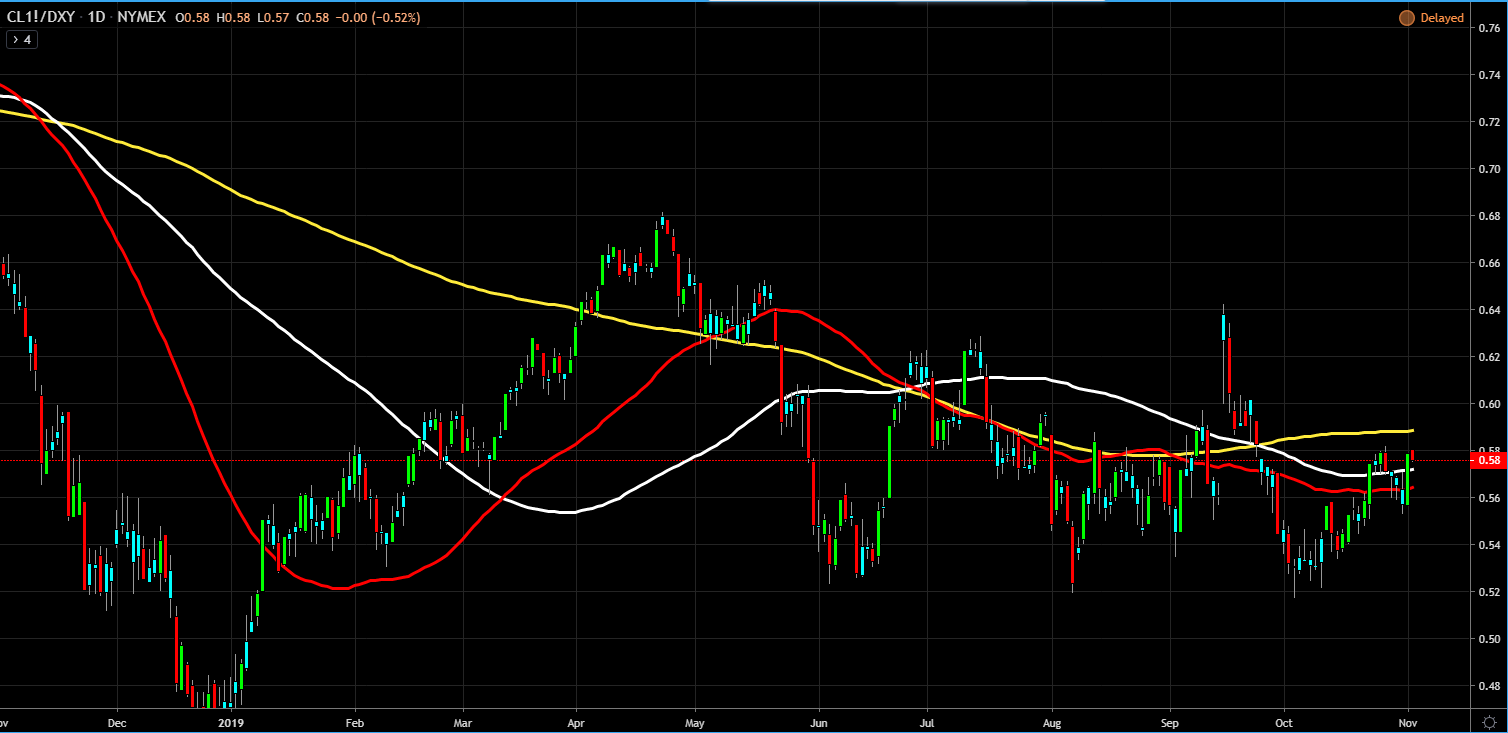Click the 2019 label on time axis
This screenshot has width=1508, height=733.
pos(232,721)
